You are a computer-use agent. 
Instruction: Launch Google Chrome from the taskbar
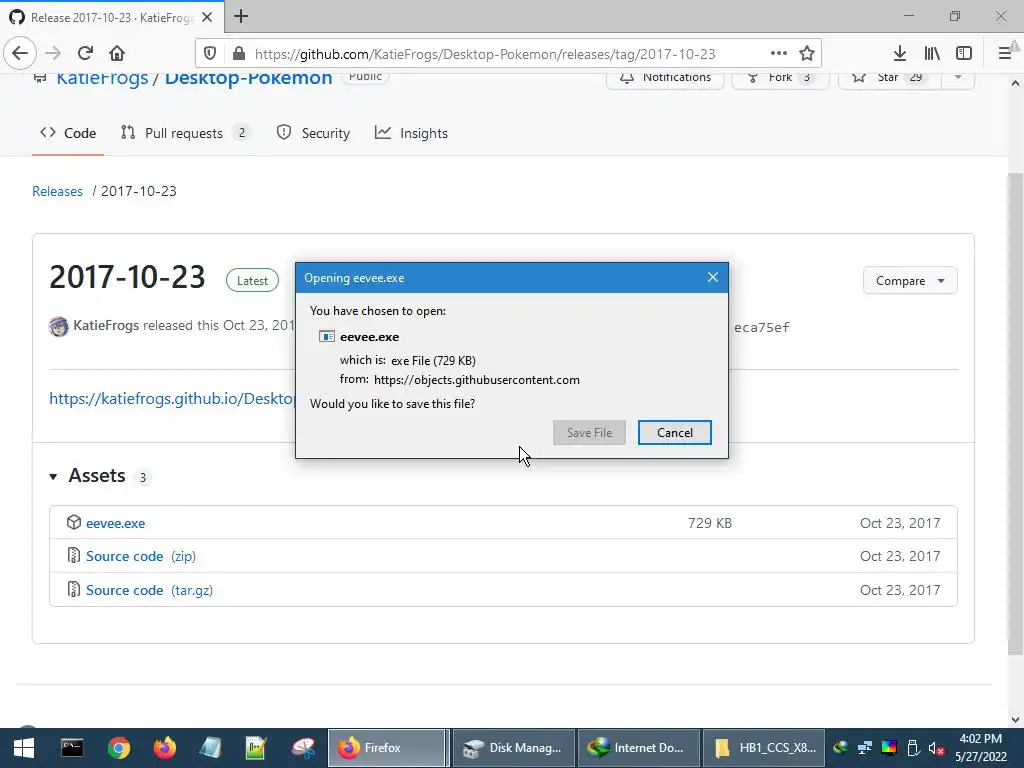tap(119, 748)
